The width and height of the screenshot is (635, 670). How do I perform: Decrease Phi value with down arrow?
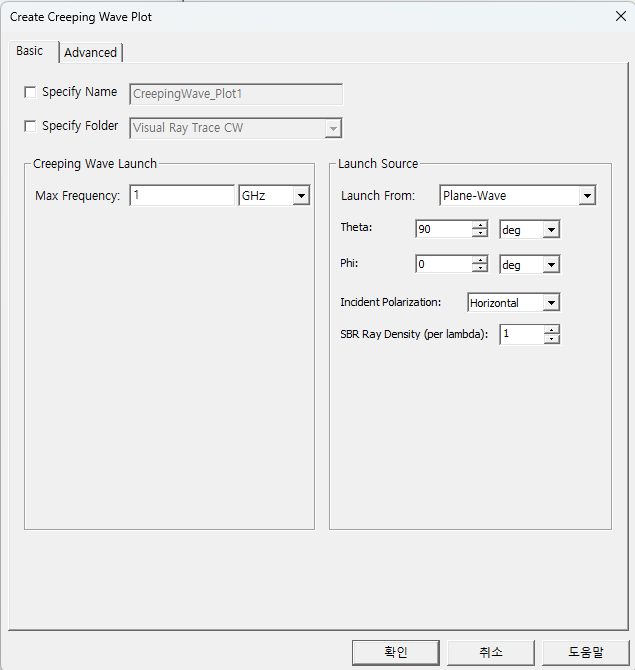pyautogui.click(x=480, y=269)
